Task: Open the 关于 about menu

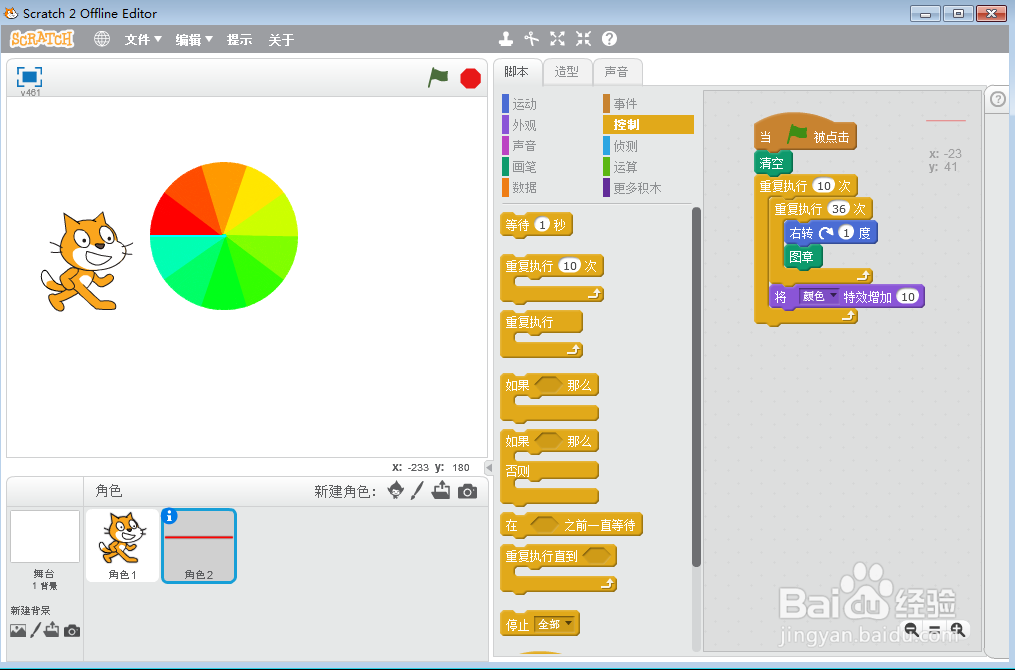Action: click(281, 39)
